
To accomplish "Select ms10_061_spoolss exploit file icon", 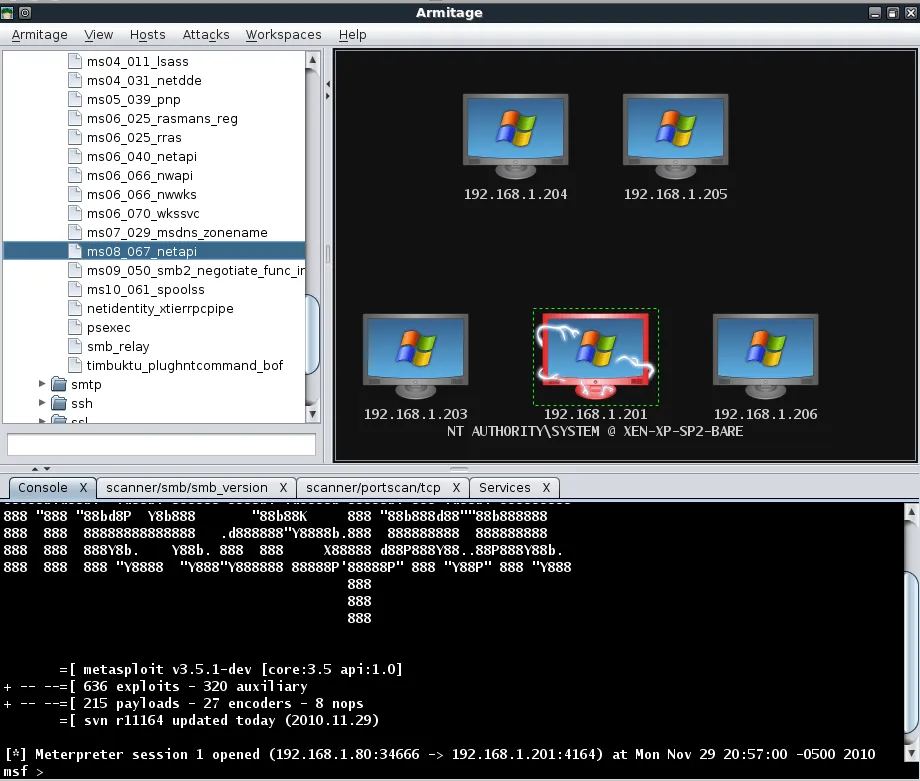I will tap(75, 289).
